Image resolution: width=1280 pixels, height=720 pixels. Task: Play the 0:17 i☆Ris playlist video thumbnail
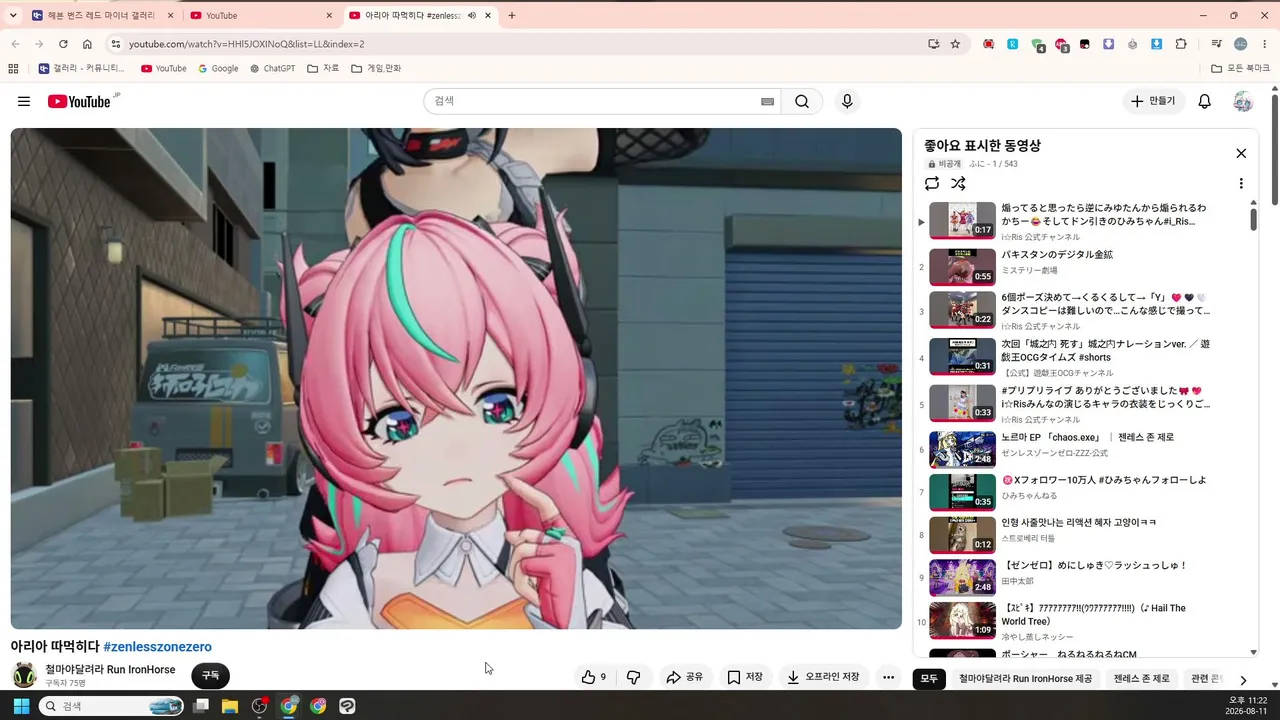click(962, 220)
